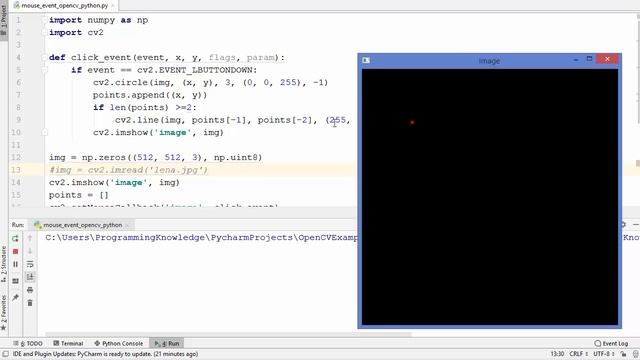
Task: Pause output with the pause icon
Action: coord(16,264)
